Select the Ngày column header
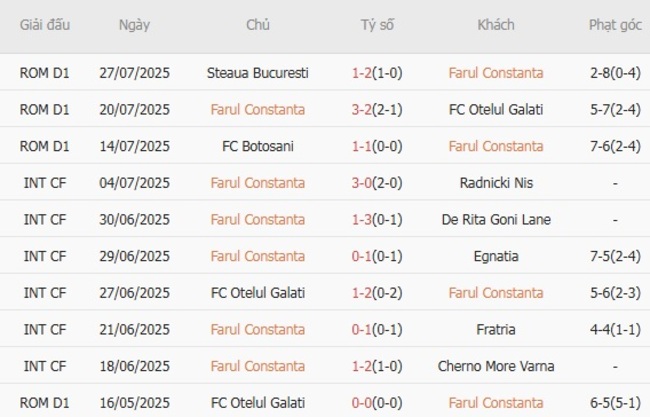 (x=134, y=25)
